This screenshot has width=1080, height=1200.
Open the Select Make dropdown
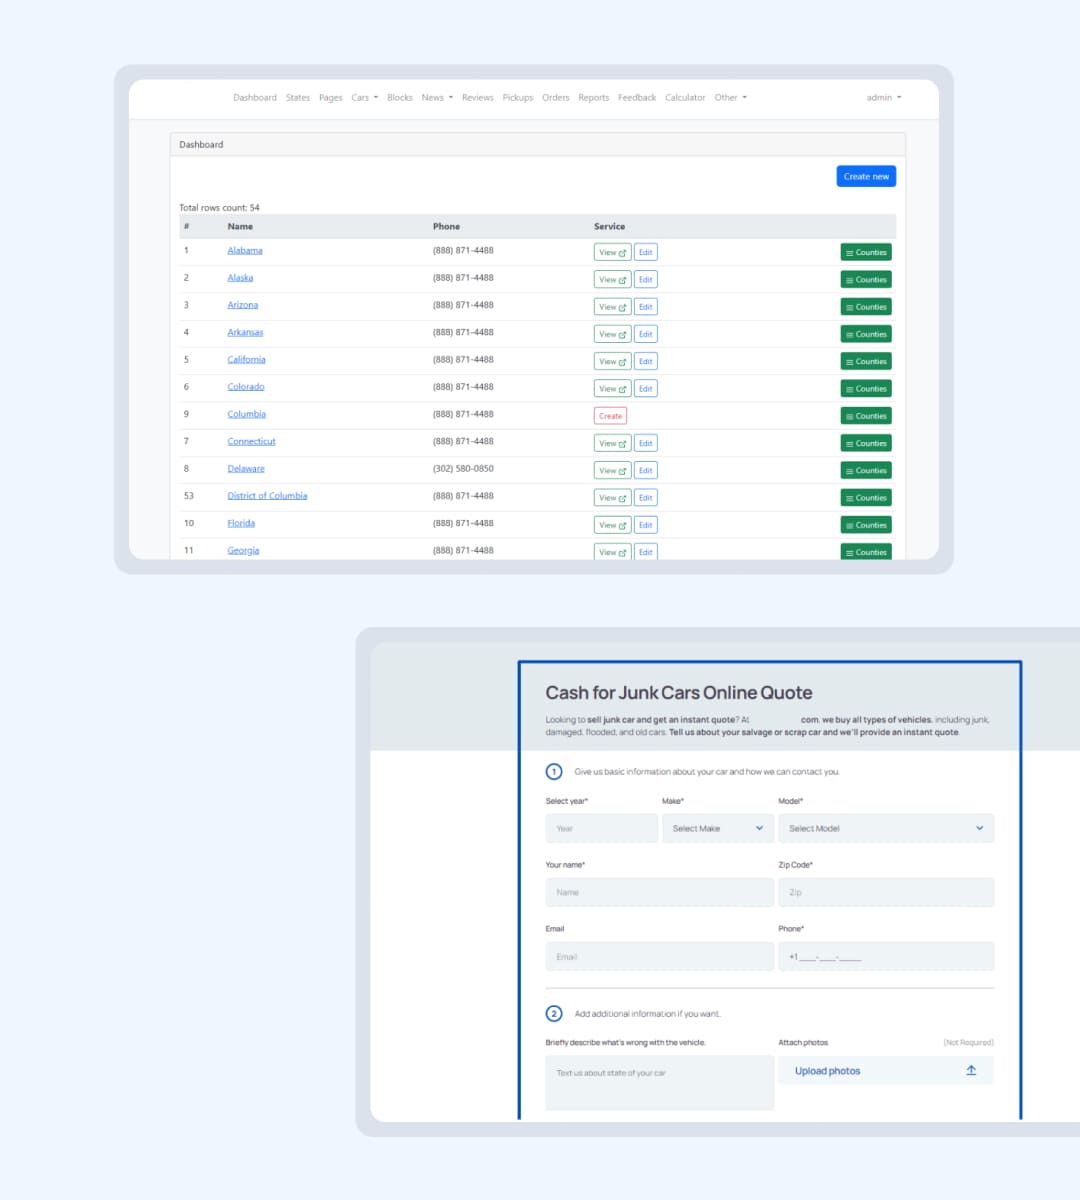717,829
